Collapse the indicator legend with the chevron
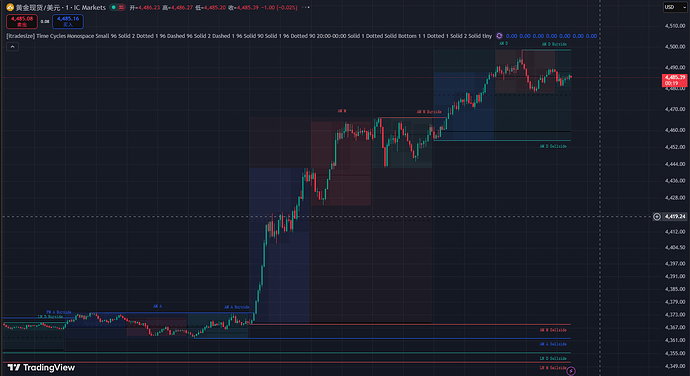The image size is (690, 376). click(x=12, y=47)
